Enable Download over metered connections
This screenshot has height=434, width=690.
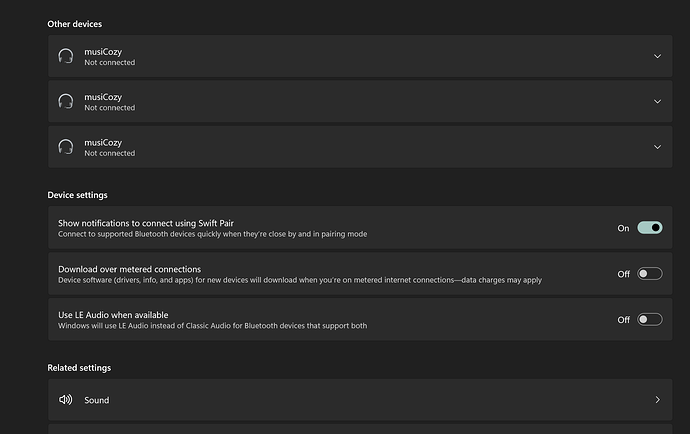649,274
